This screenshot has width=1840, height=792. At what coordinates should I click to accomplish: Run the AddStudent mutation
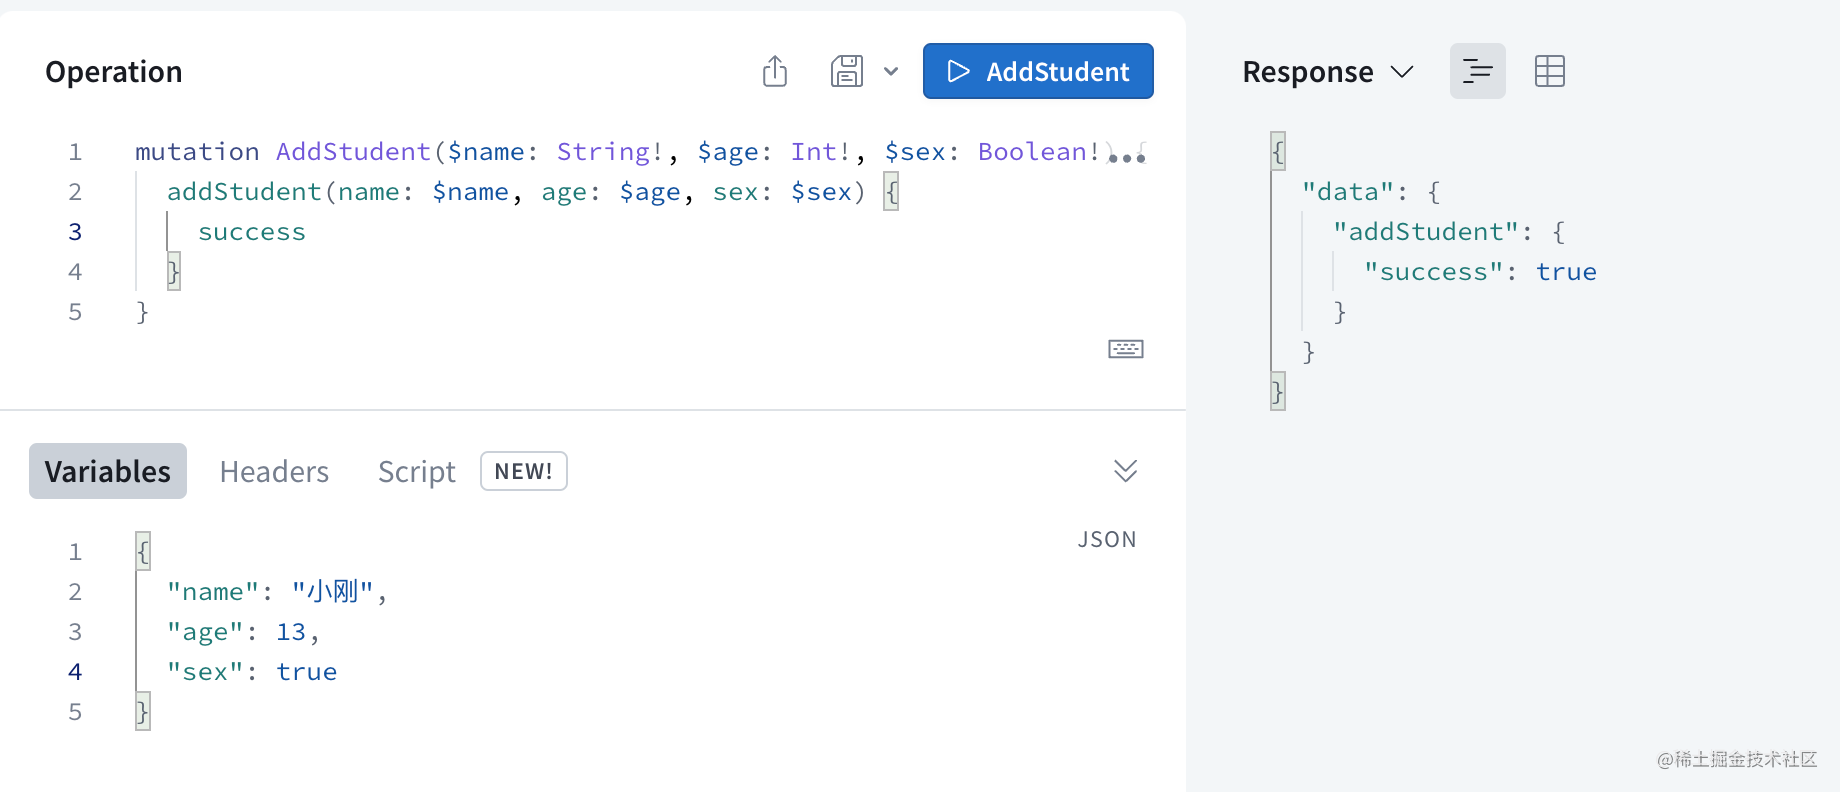1038,71
